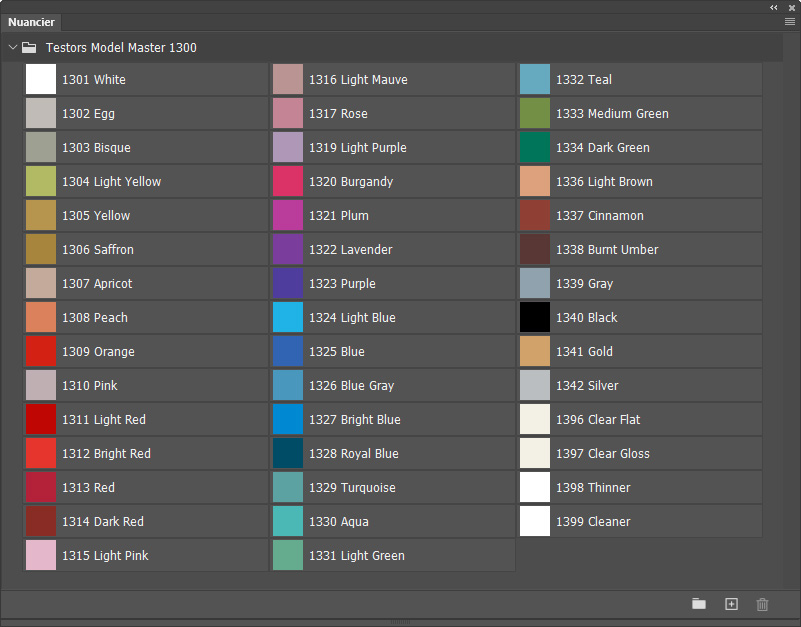The image size is (801, 627).
Task: Open the Swatches panel menu icon
Action: [790, 21]
